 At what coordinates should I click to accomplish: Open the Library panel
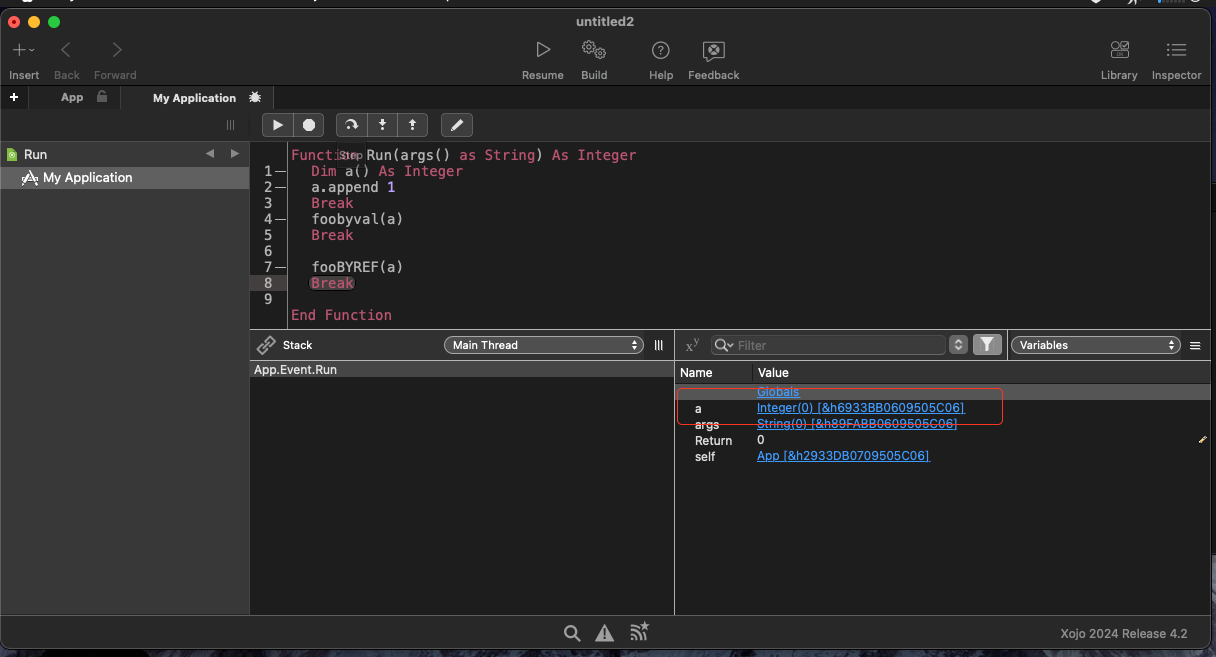click(1119, 50)
